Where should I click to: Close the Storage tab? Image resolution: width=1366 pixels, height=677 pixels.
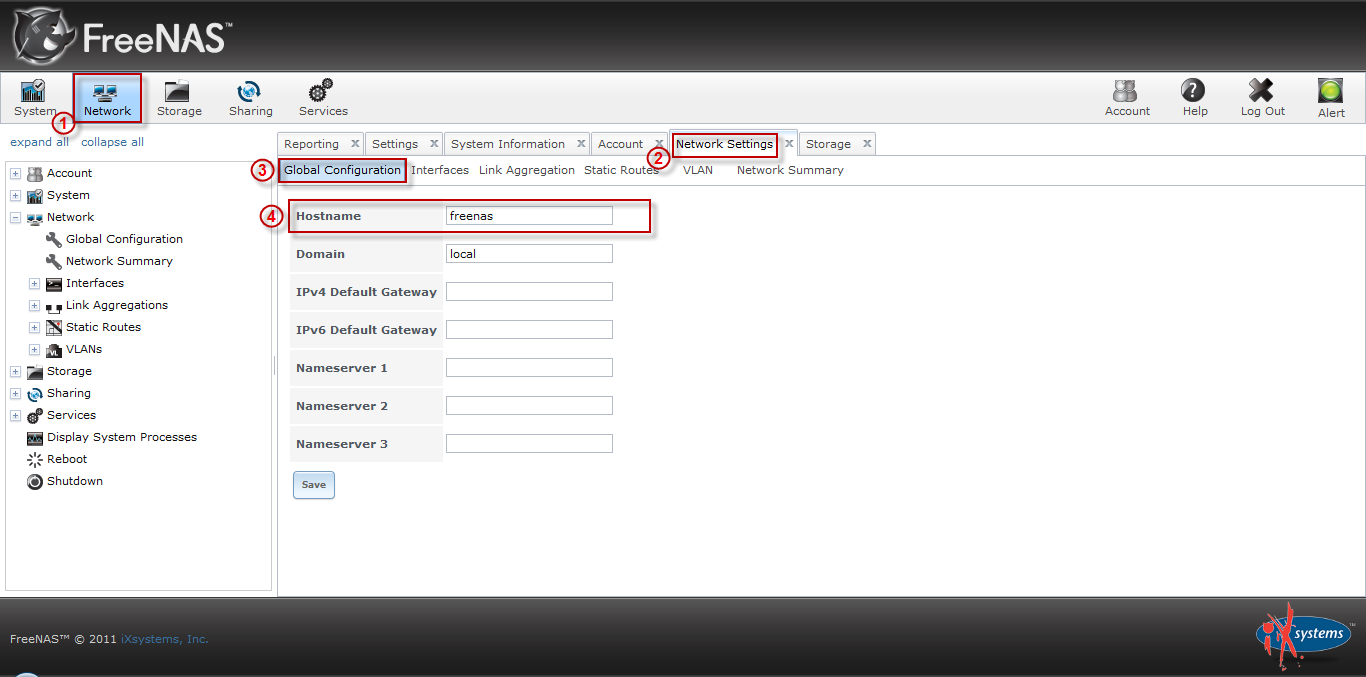pyautogui.click(x=866, y=144)
